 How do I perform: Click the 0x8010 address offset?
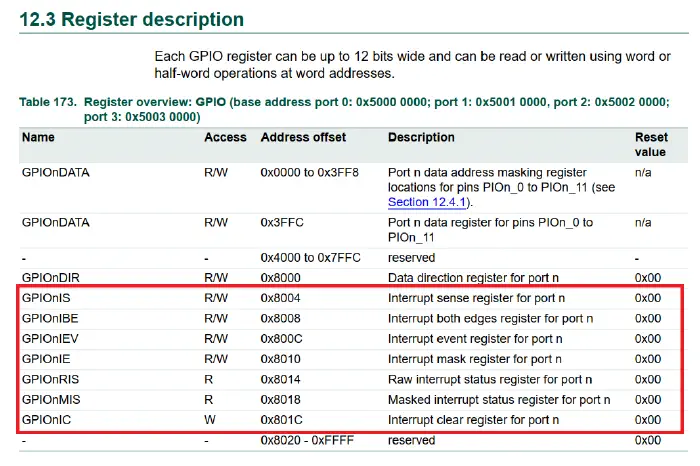click(x=280, y=359)
